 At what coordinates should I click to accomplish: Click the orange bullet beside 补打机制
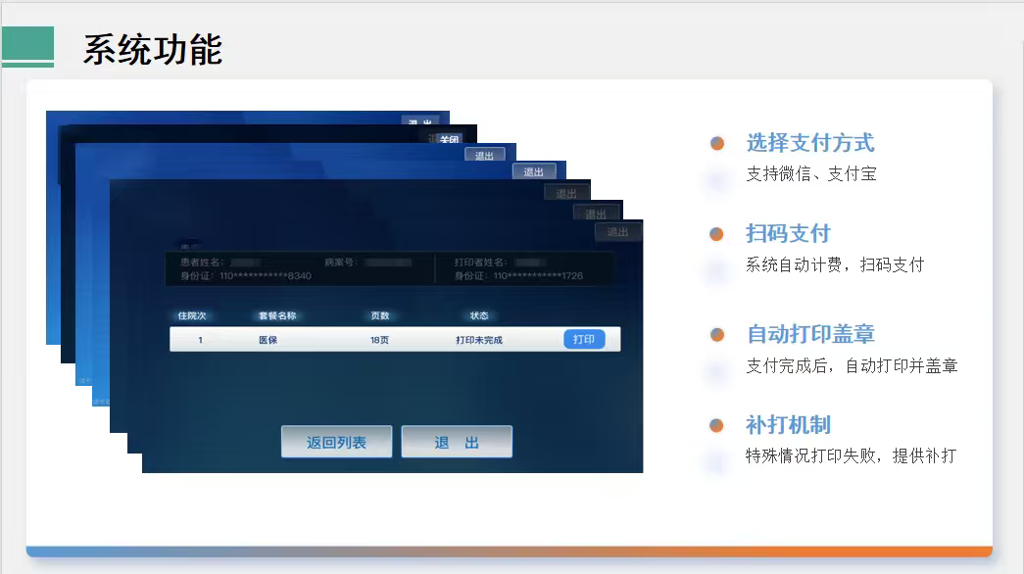[x=717, y=425]
